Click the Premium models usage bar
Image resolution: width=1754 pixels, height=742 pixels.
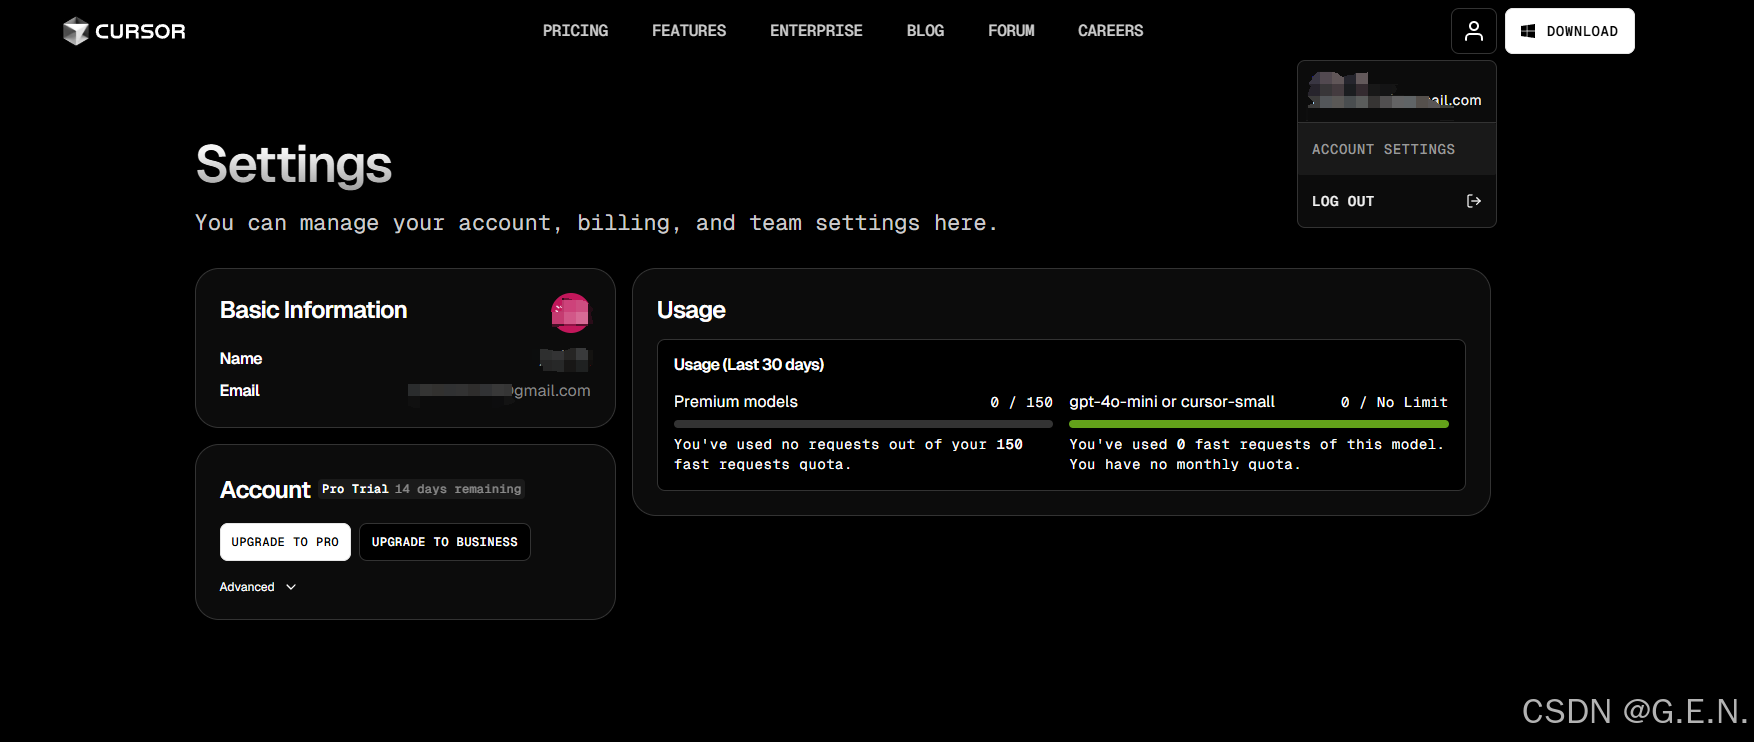(863, 424)
